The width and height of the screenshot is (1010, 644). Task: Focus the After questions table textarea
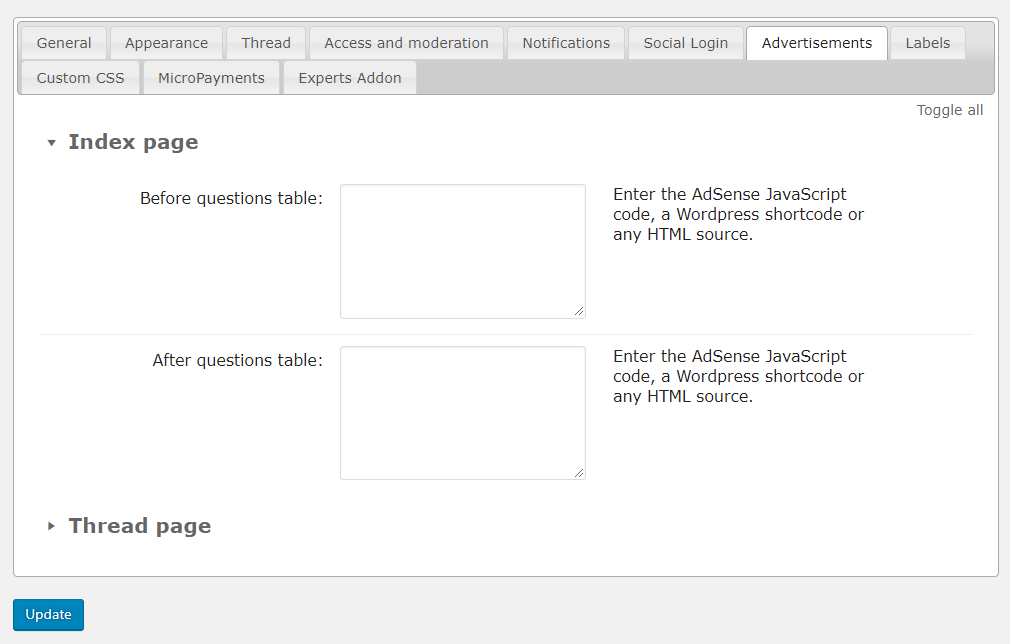[462, 412]
